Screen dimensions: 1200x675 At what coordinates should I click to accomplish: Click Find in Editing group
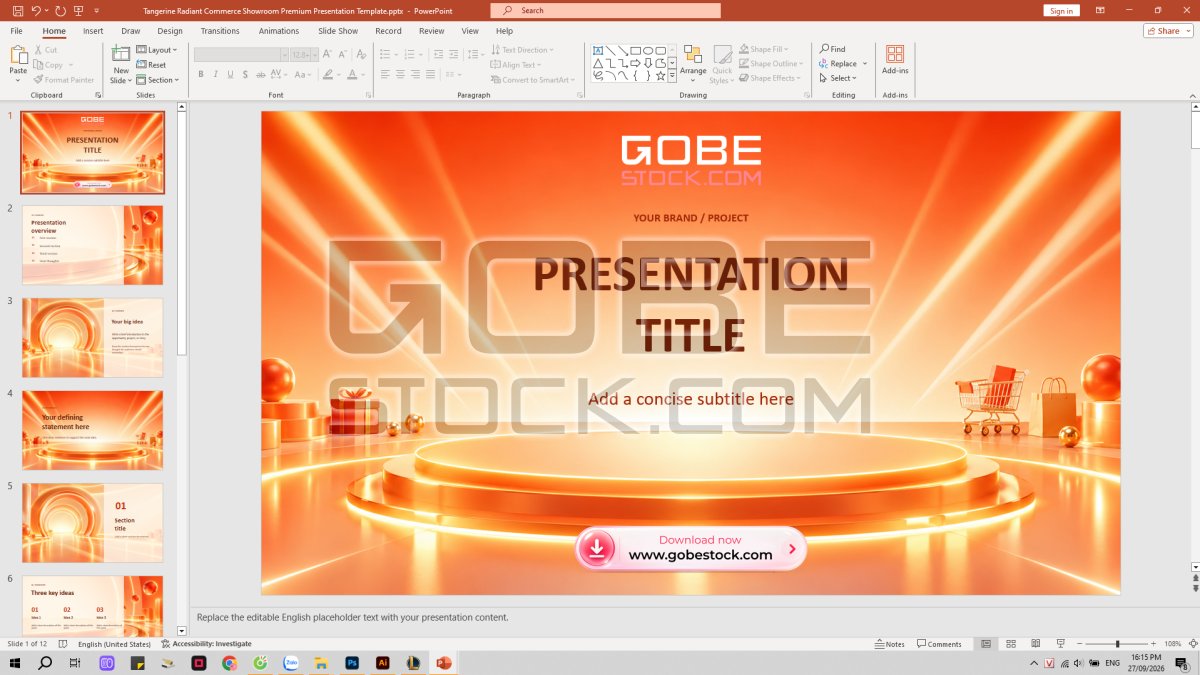[x=832, y=49]
